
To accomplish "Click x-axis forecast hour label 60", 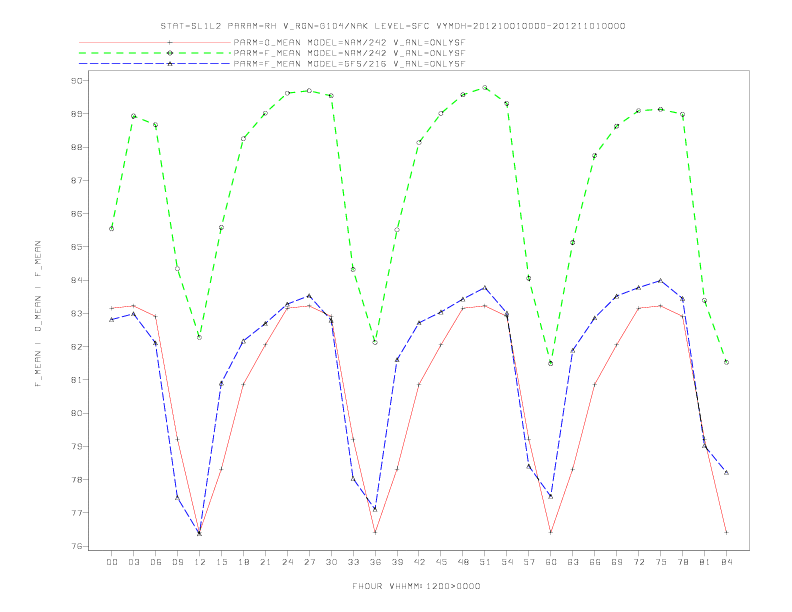I will click(x=551, y=562).
